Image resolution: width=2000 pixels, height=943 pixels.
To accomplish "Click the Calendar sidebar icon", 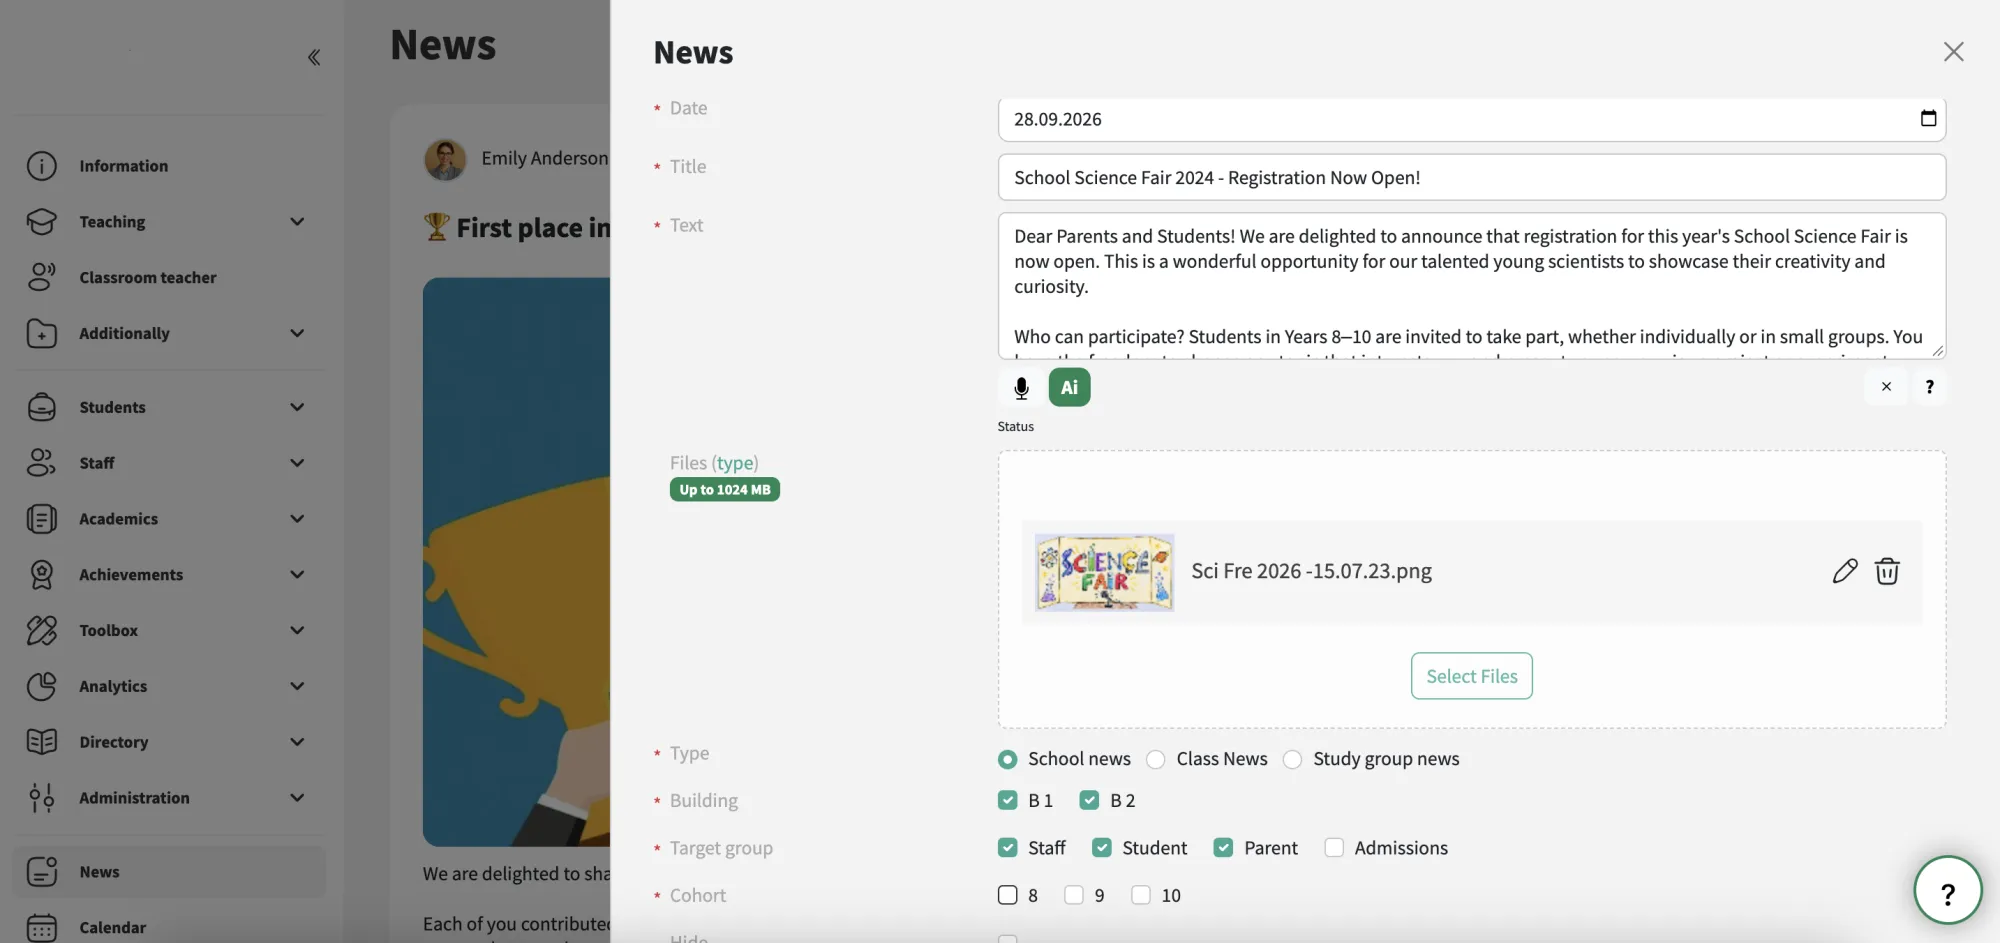I will (x=41, y=928).
